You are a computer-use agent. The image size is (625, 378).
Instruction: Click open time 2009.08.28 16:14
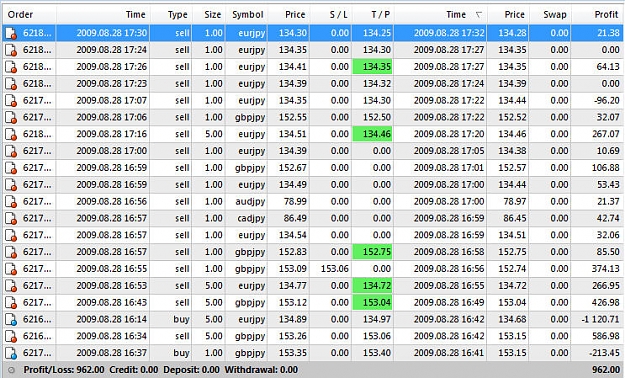click(112, 320)
